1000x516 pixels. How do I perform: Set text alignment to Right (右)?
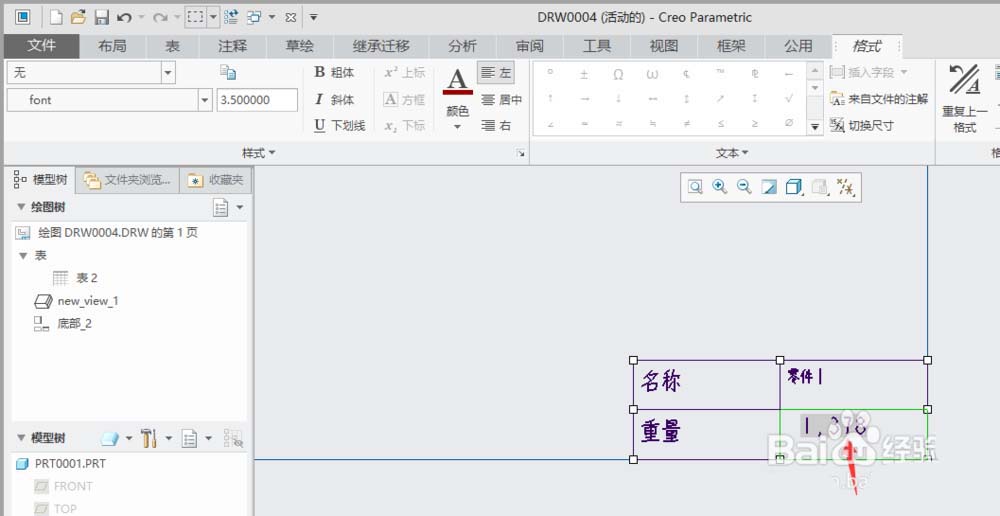point(496,126)
